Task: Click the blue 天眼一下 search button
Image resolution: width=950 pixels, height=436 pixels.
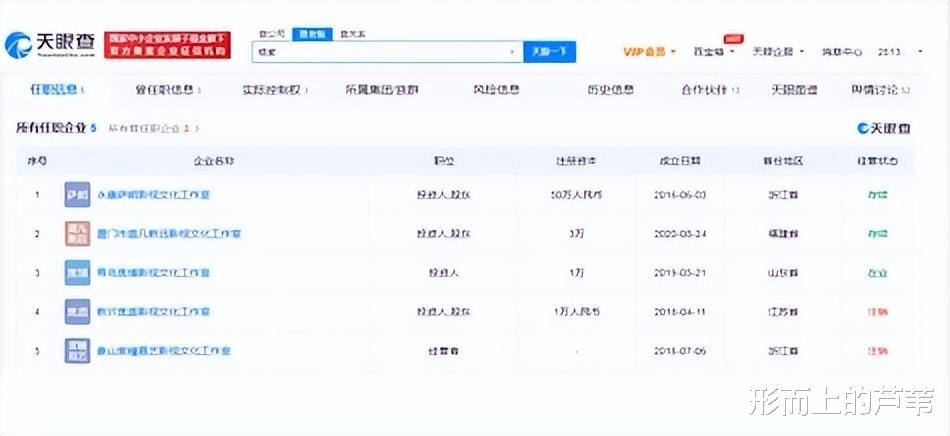Action: click(550, 52)
